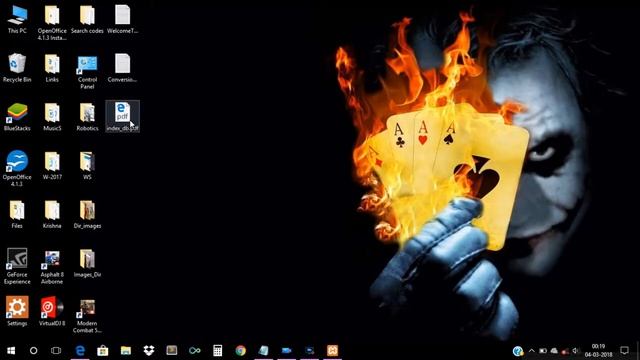Viewport: 640px width, 360px height.
Task: Select the WS folder
Action: pos(87,166)
